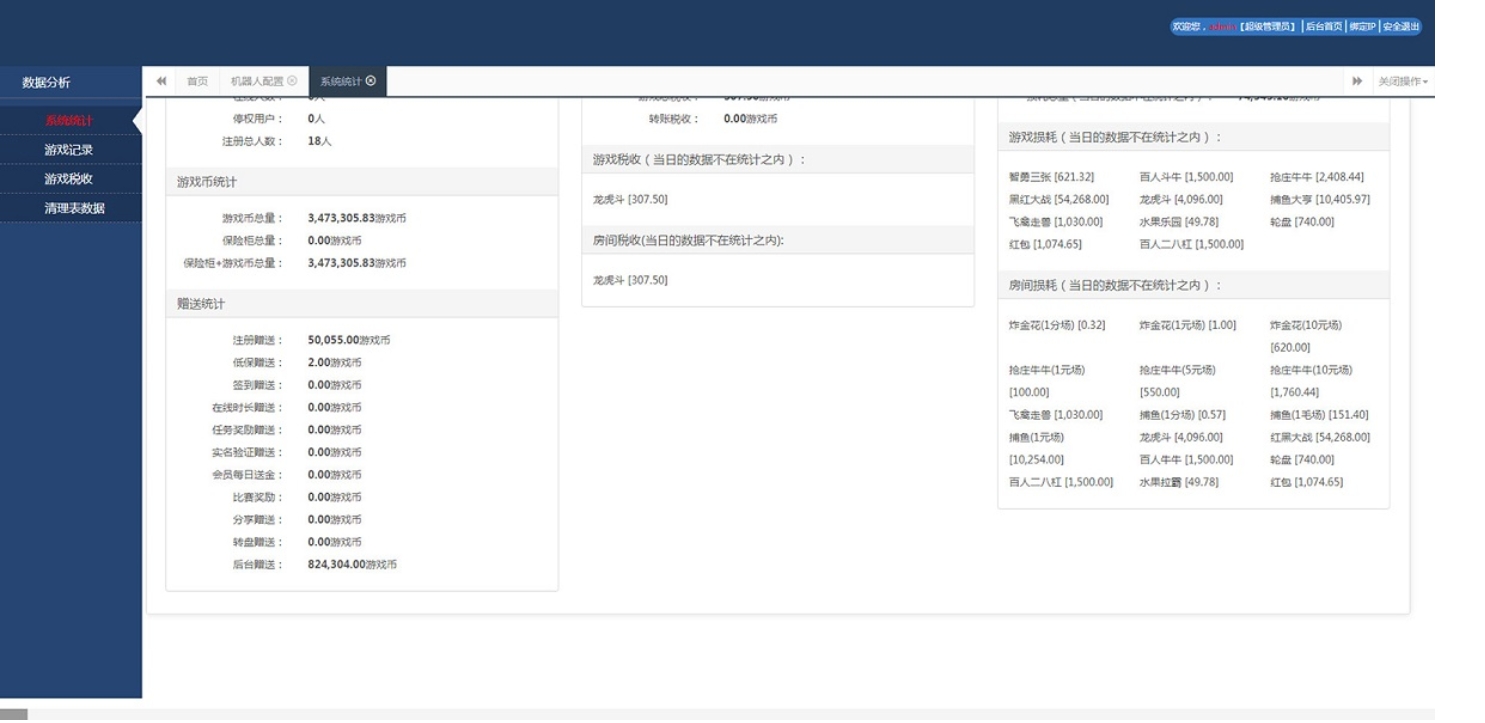Open 系统统计 in the sidebar
This screenshot has width=1485, height=723.
coord(69,121)
